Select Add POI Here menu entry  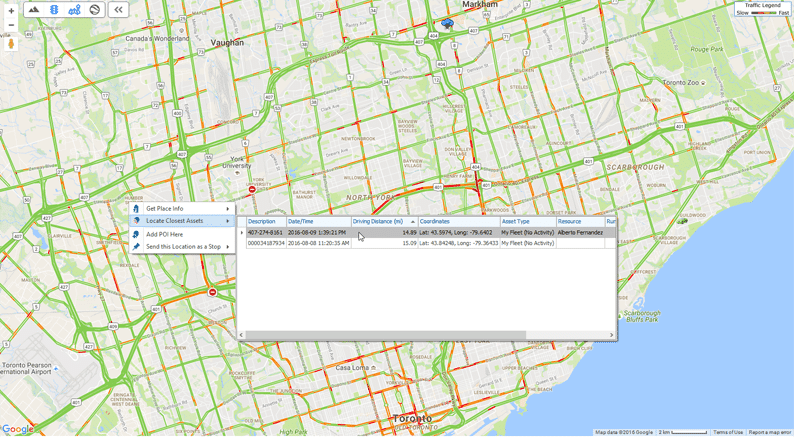tap(165, 234)
